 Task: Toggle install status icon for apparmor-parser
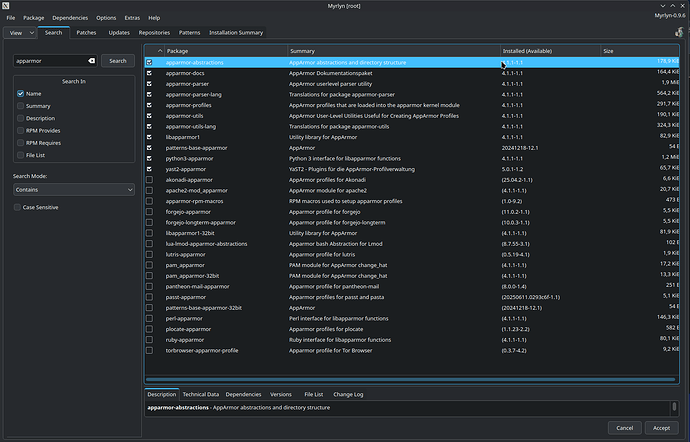click(x=150, y=84)
